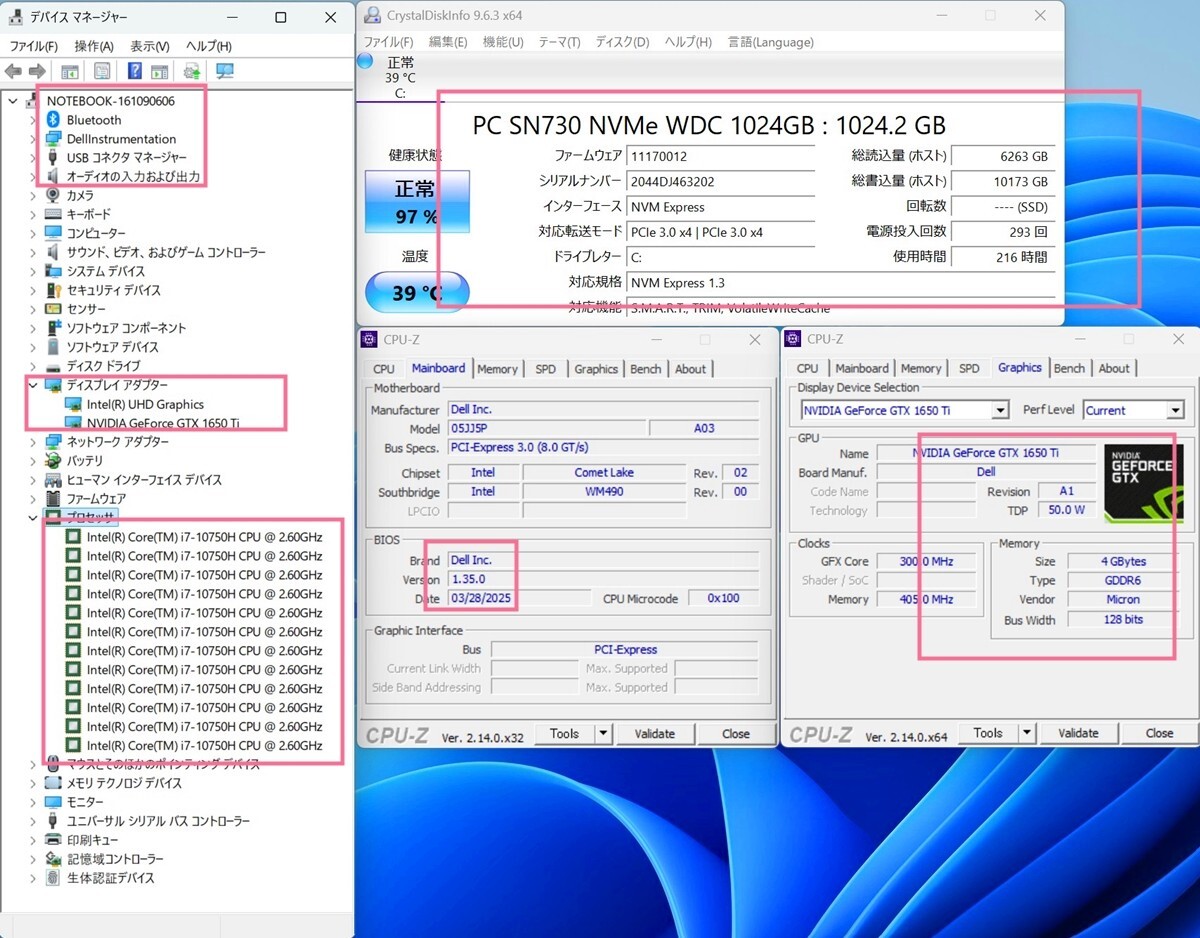This screenshot has height=938, width=1200.
Task: Select the コンピューター monitor icon
Action: 53,233
